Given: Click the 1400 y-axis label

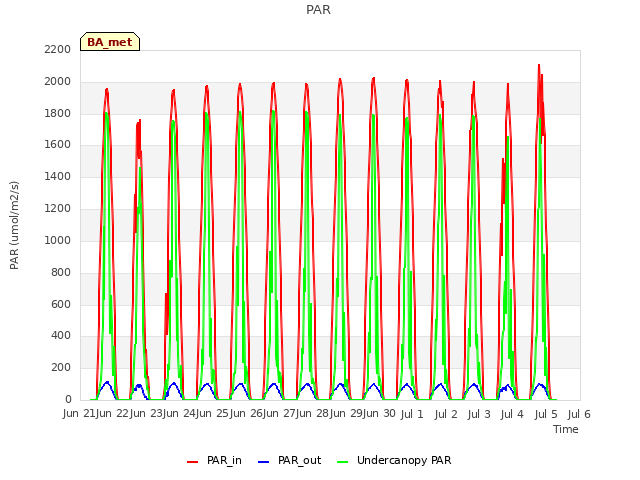Looking at the screenshot, I should coord(58,176).
